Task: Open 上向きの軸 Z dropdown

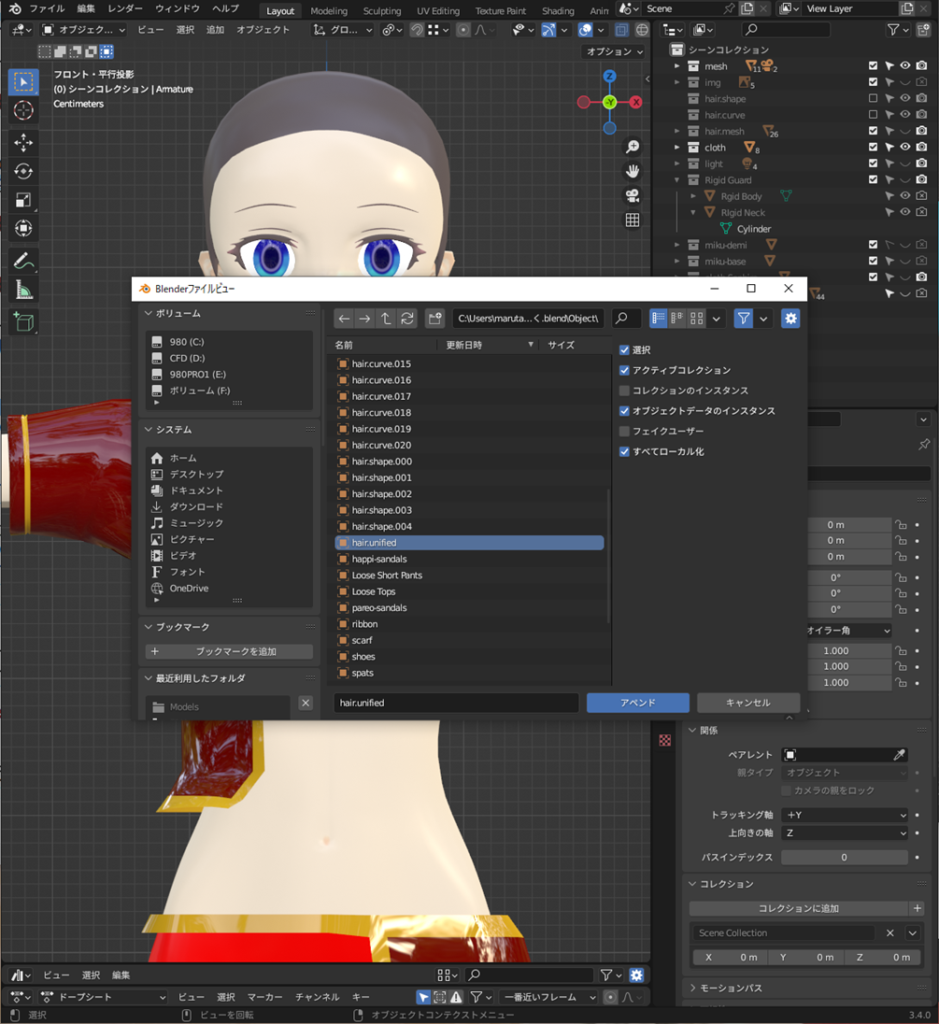Action: click(x=845, y=833)
